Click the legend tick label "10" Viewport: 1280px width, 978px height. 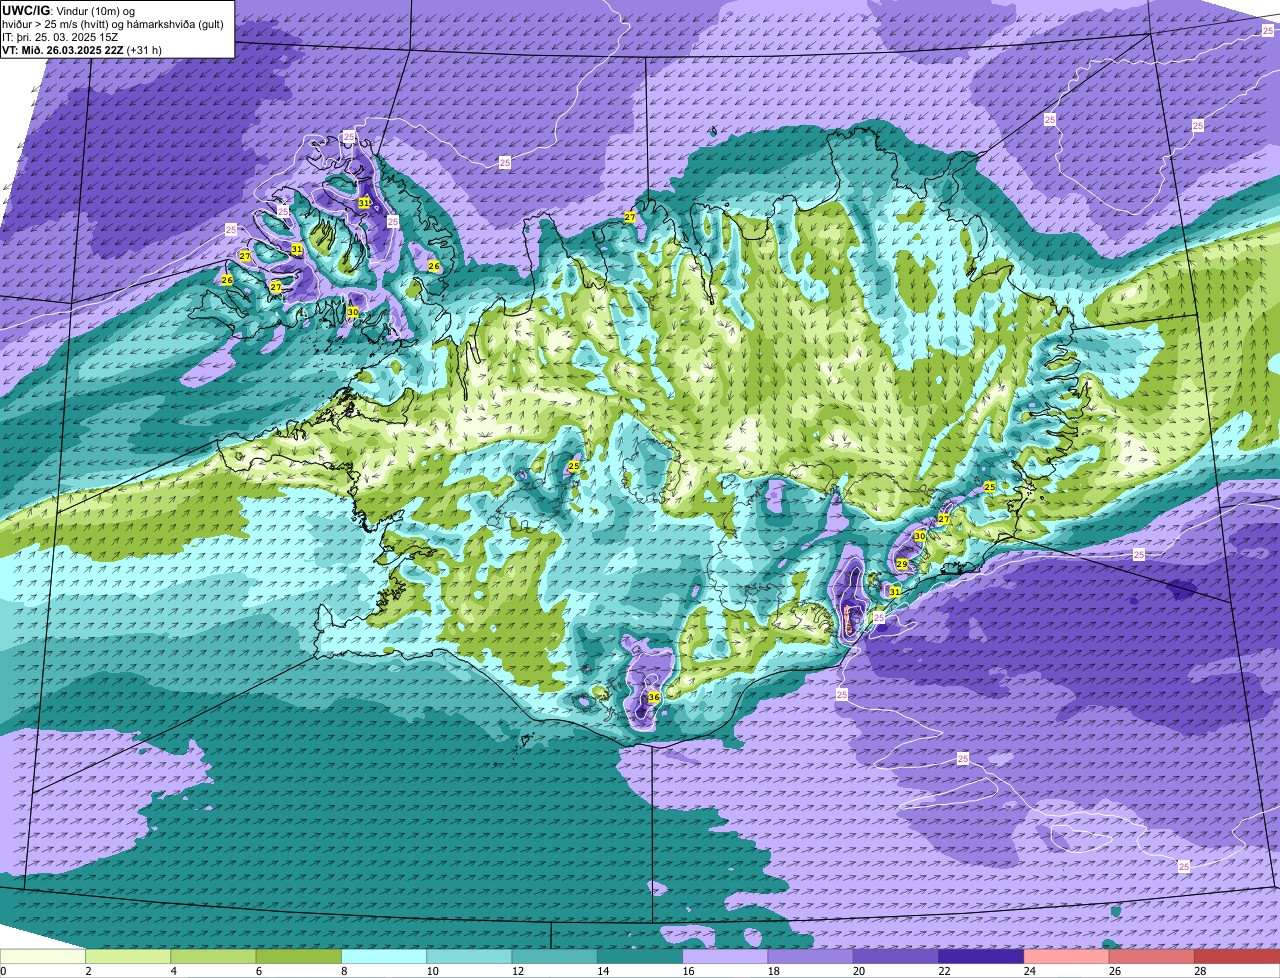(x=432, y=971)
